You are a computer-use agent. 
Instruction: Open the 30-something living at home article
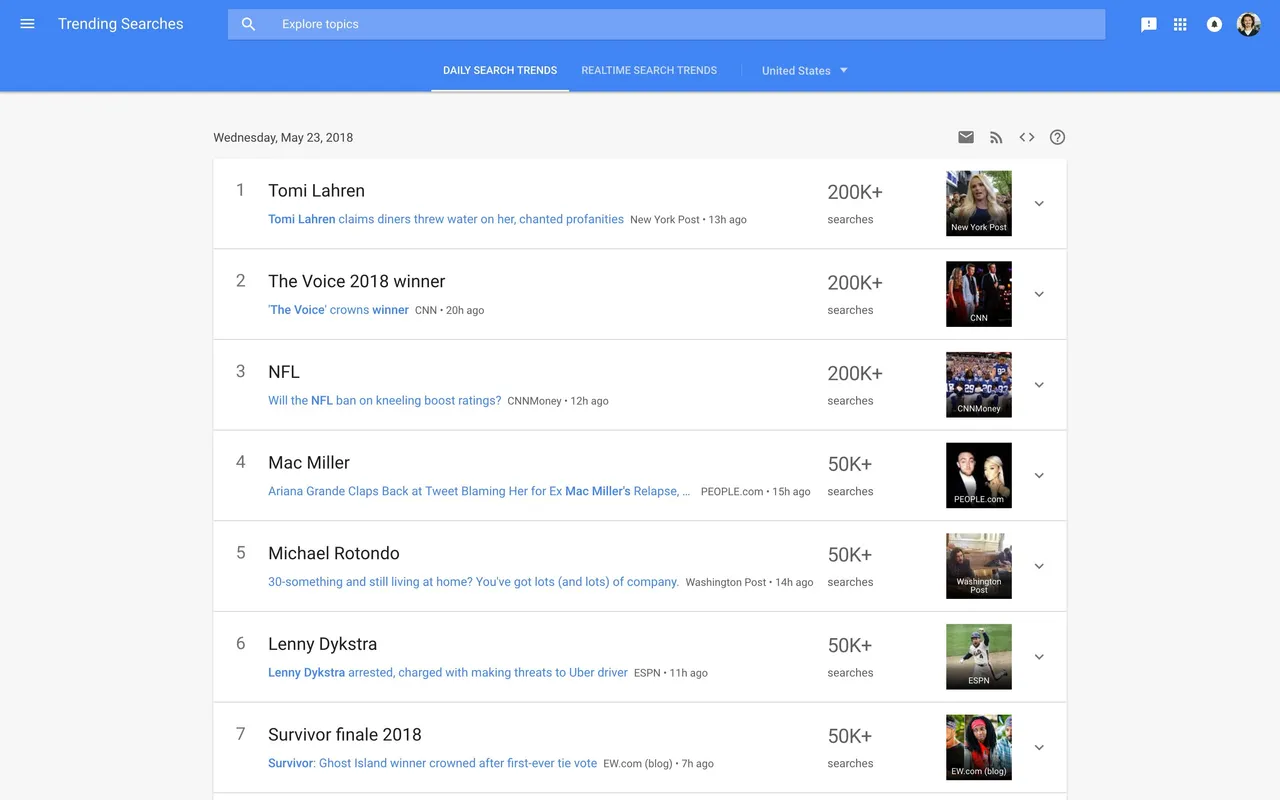point(473,582)
